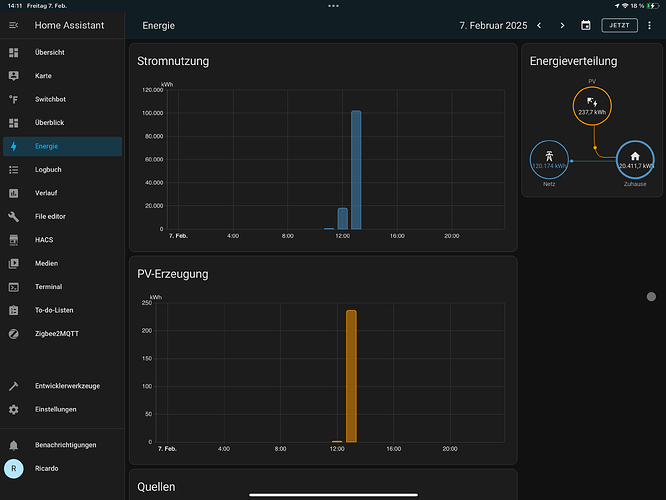This screenshot has width=666, height=500.
Task: Open the HACS store icon
Action: [14, 240]
